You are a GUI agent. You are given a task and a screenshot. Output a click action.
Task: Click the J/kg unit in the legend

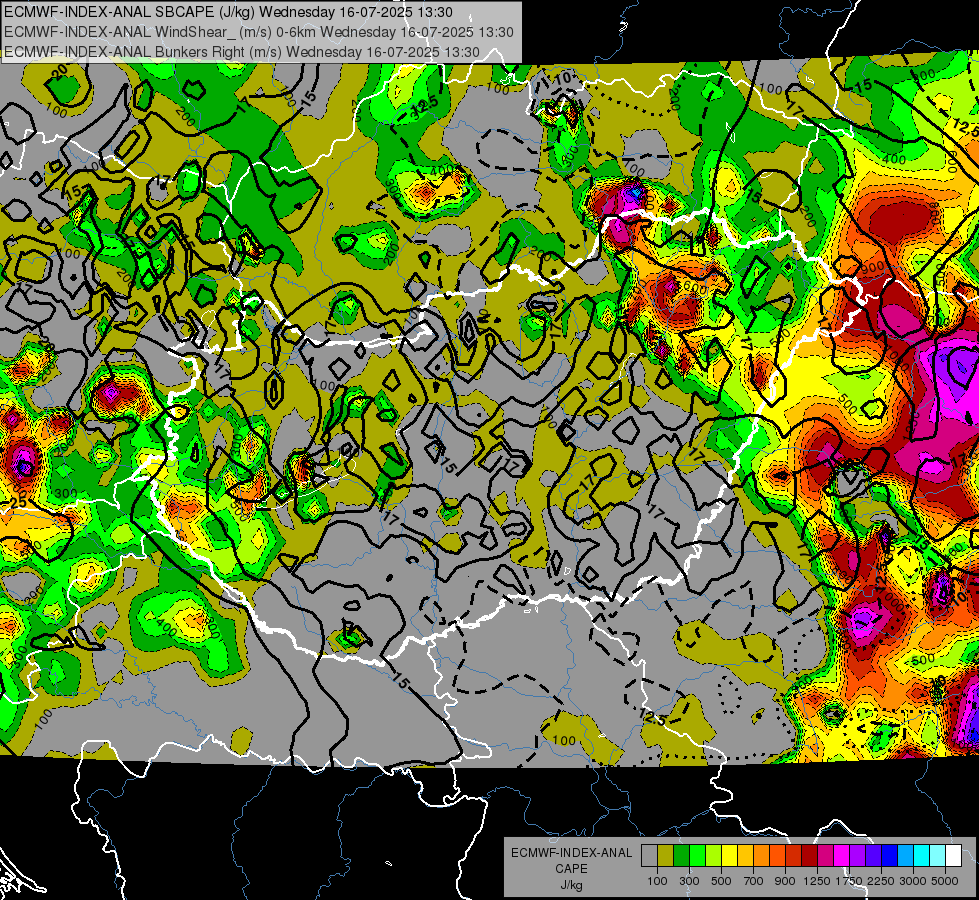tap(571, 885)
